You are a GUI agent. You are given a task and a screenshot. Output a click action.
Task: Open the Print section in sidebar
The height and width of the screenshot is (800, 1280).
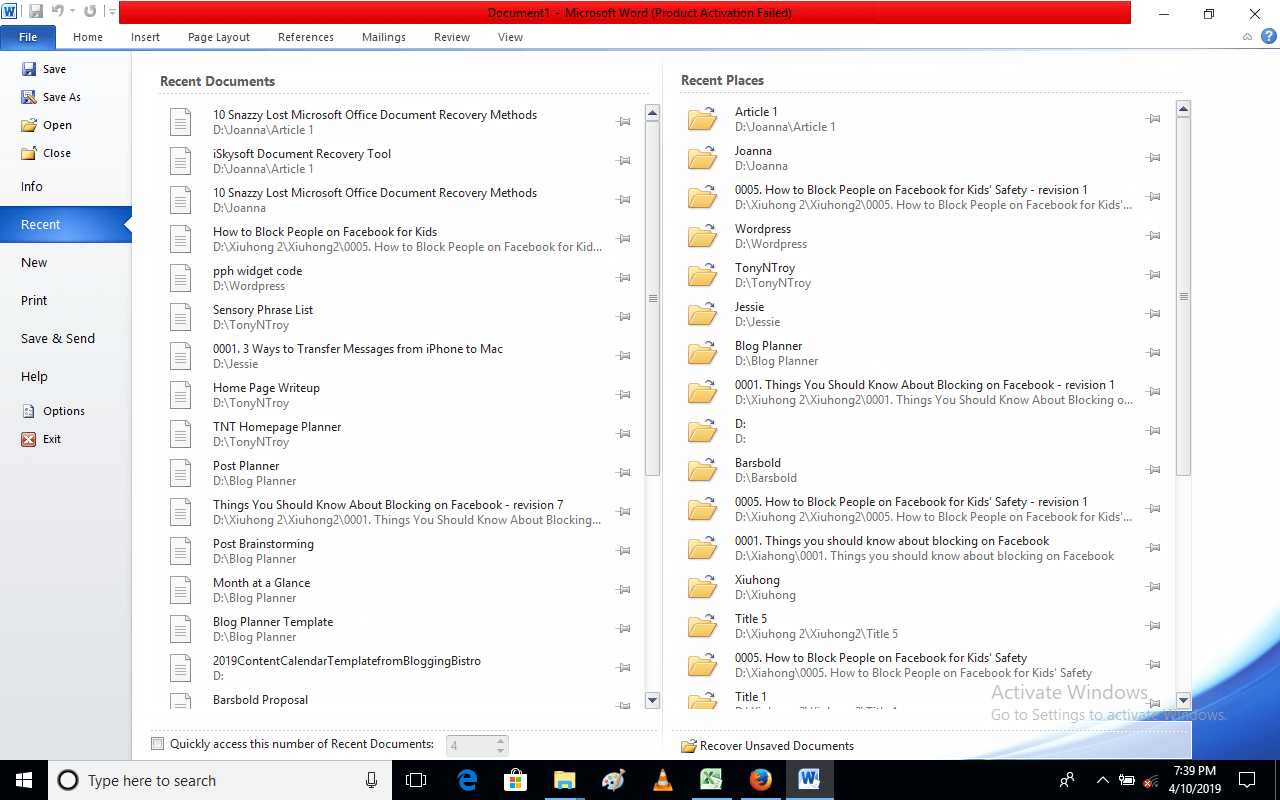pos(33,300)
